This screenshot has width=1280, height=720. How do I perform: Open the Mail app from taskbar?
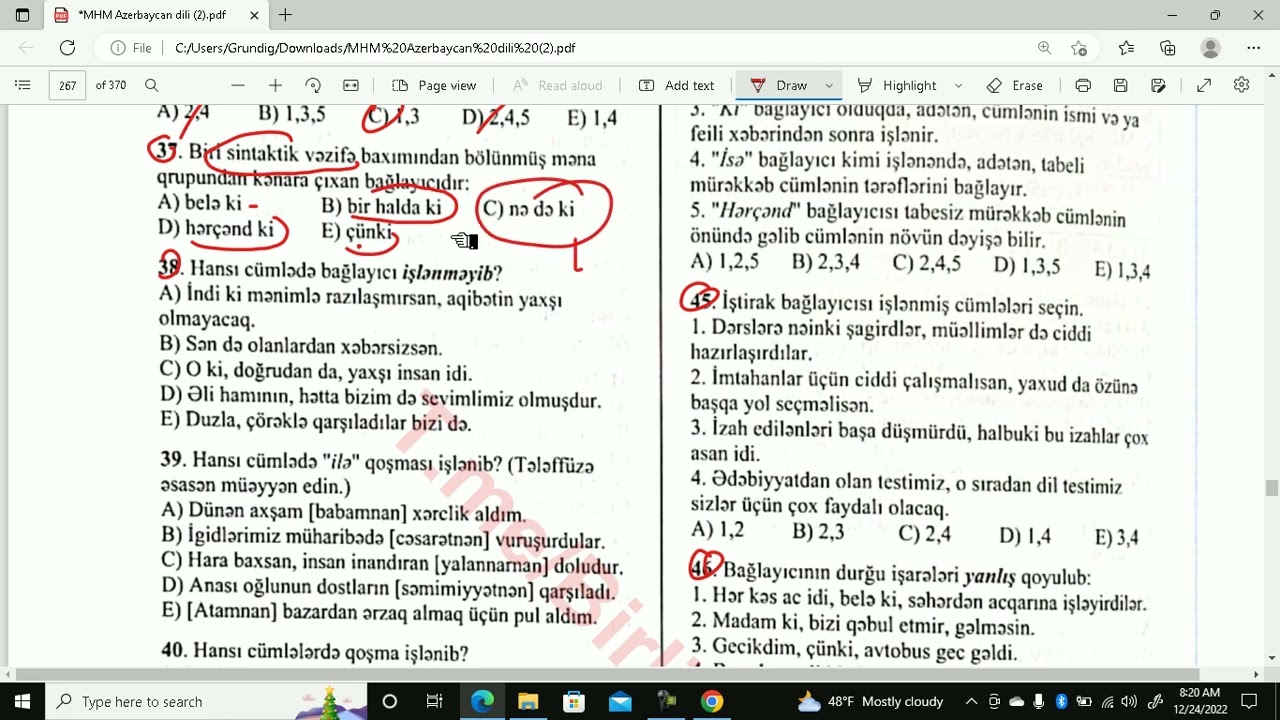point(620,701)
